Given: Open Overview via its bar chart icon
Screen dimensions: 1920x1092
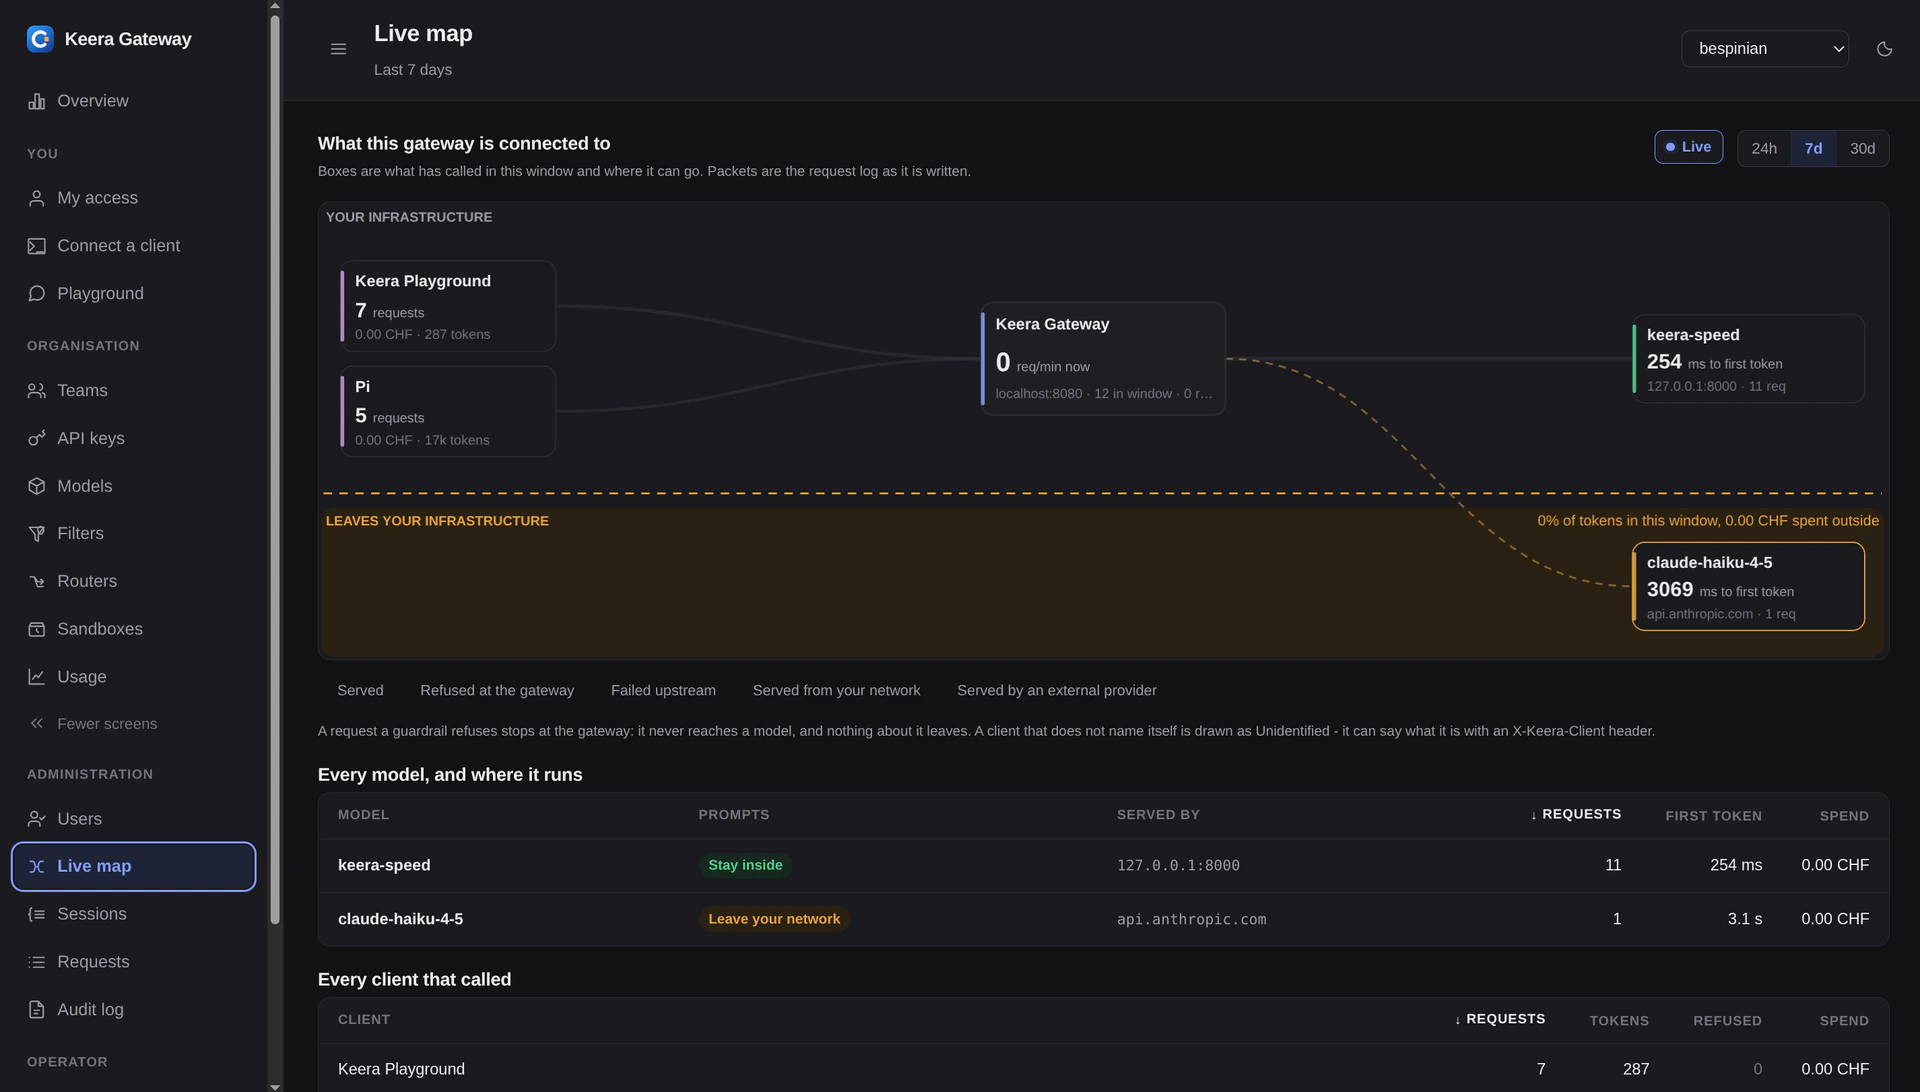Looking at the screenshot, I should tap(37, 101).
